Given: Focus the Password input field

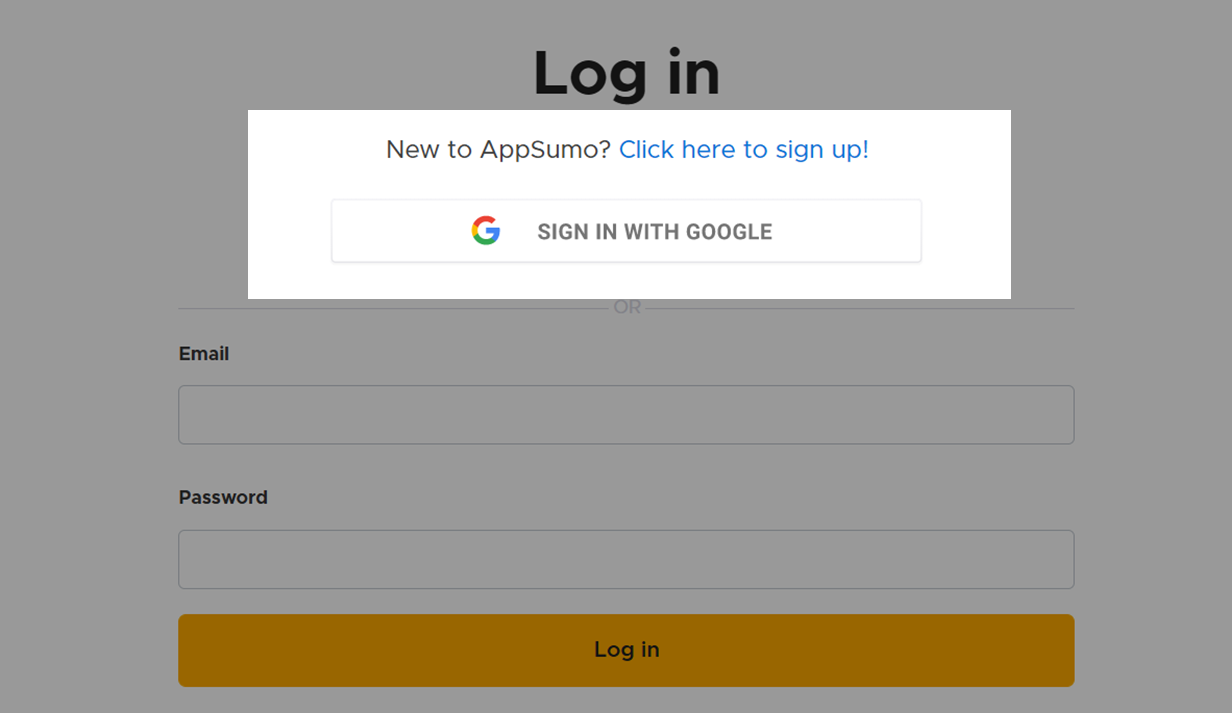Looking at the screenshot, I should (x=626, y=559).
